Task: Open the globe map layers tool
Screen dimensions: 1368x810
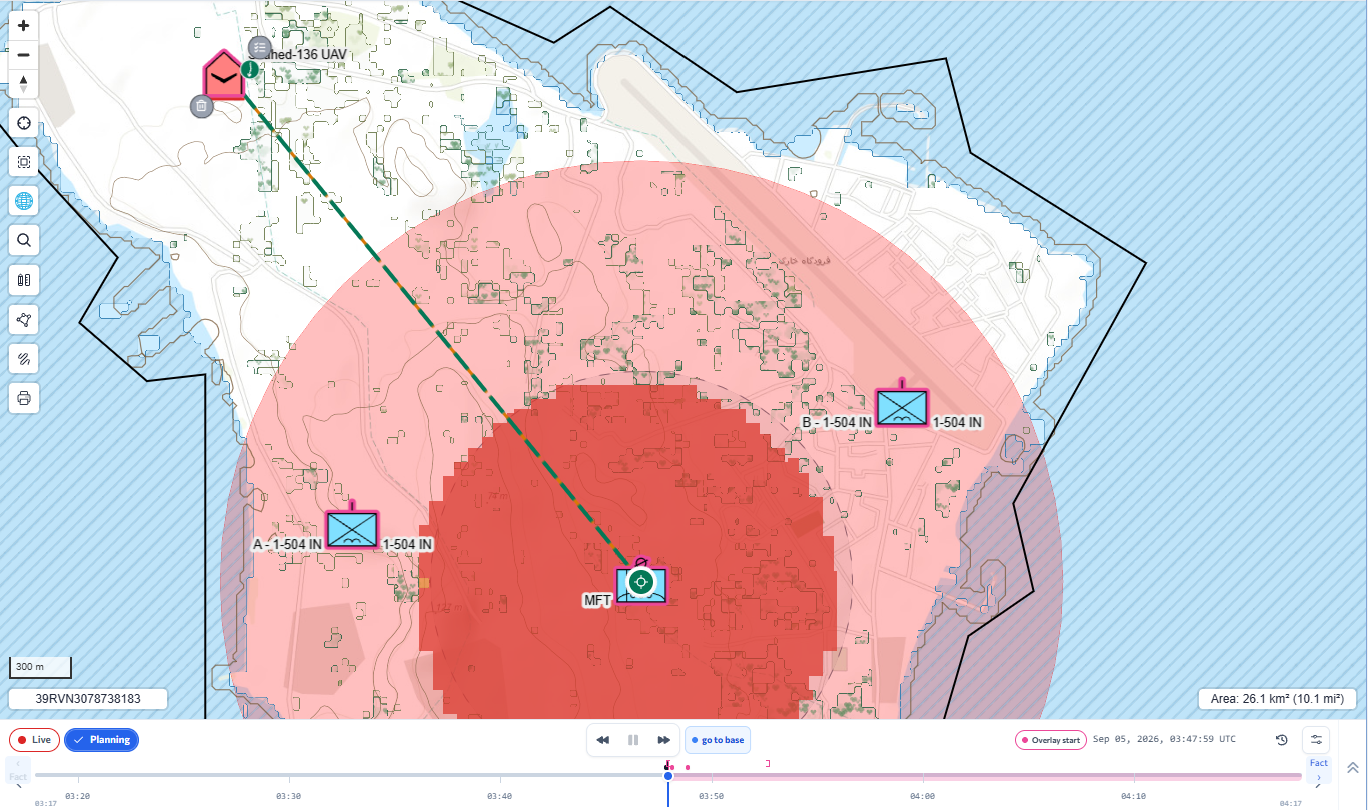Action: pyautogui.click(x=24, y=201)
